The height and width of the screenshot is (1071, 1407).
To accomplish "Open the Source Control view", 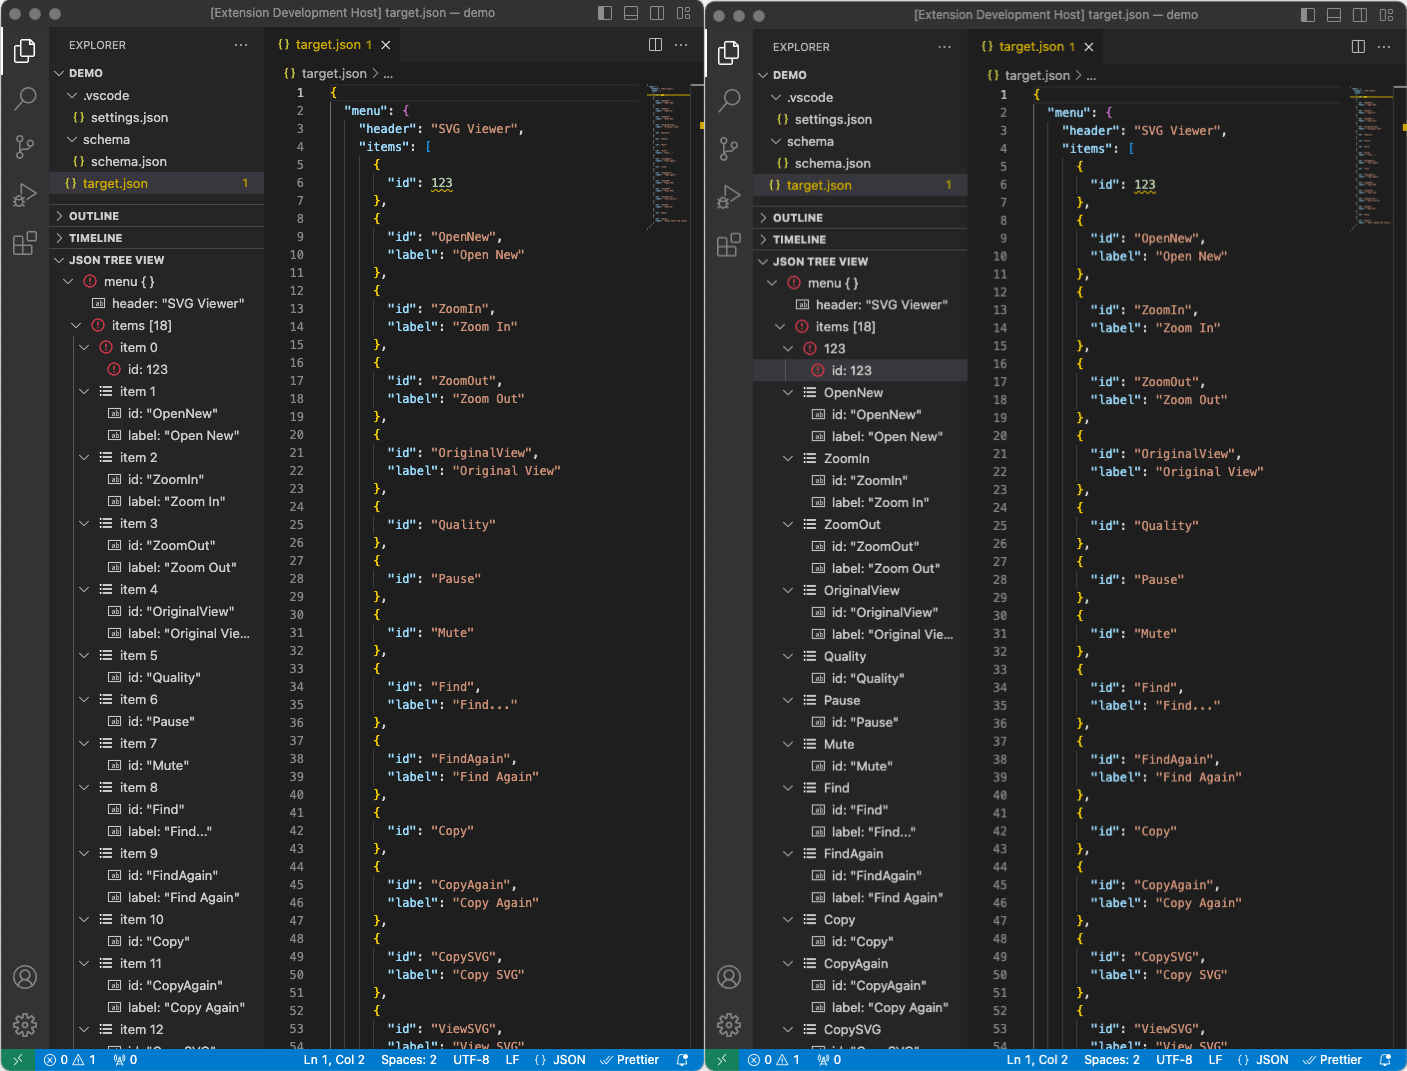I will click(24, 147).
